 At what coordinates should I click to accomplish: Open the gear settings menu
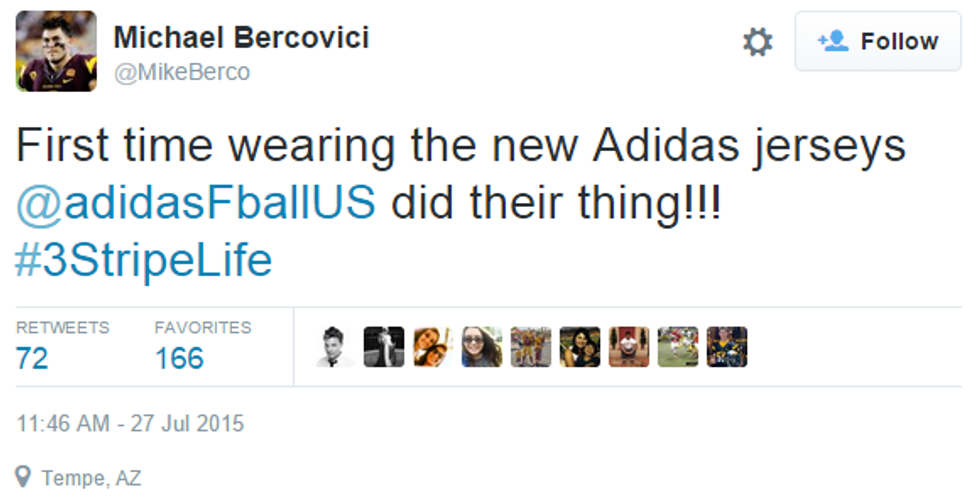coord(757,42)
